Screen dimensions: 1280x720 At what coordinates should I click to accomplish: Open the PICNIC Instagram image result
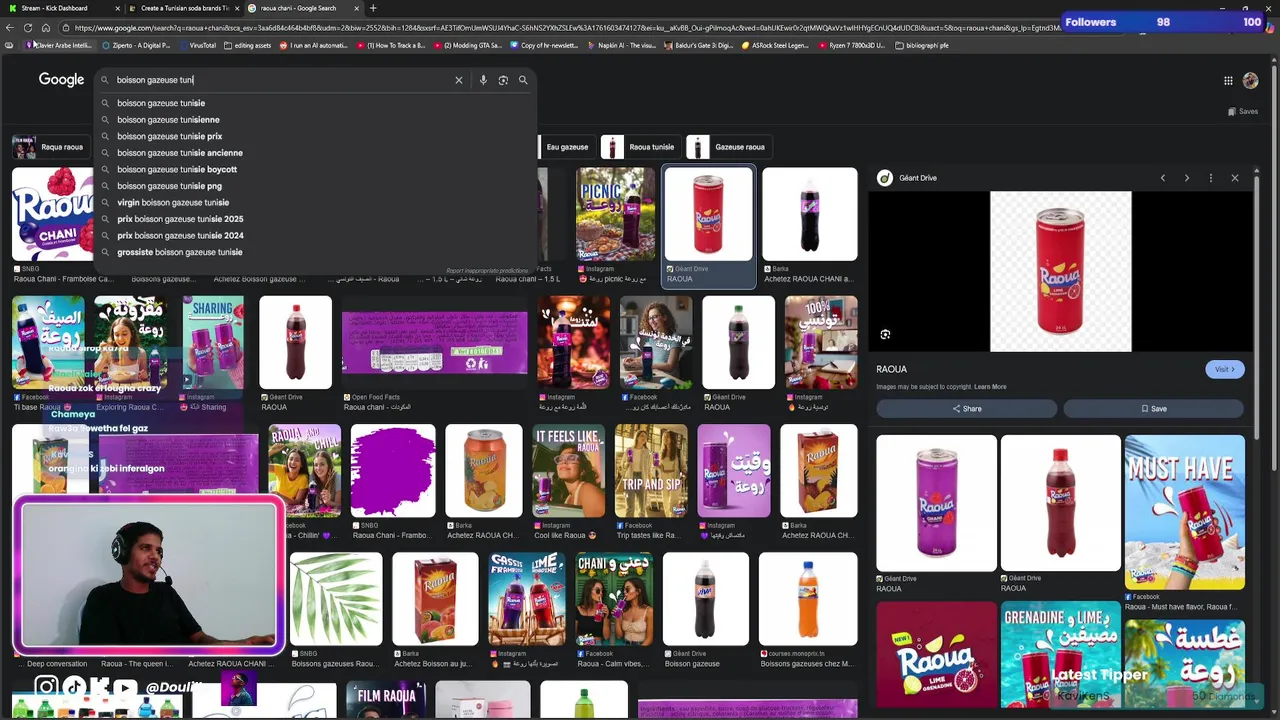(x=615, y=214)
